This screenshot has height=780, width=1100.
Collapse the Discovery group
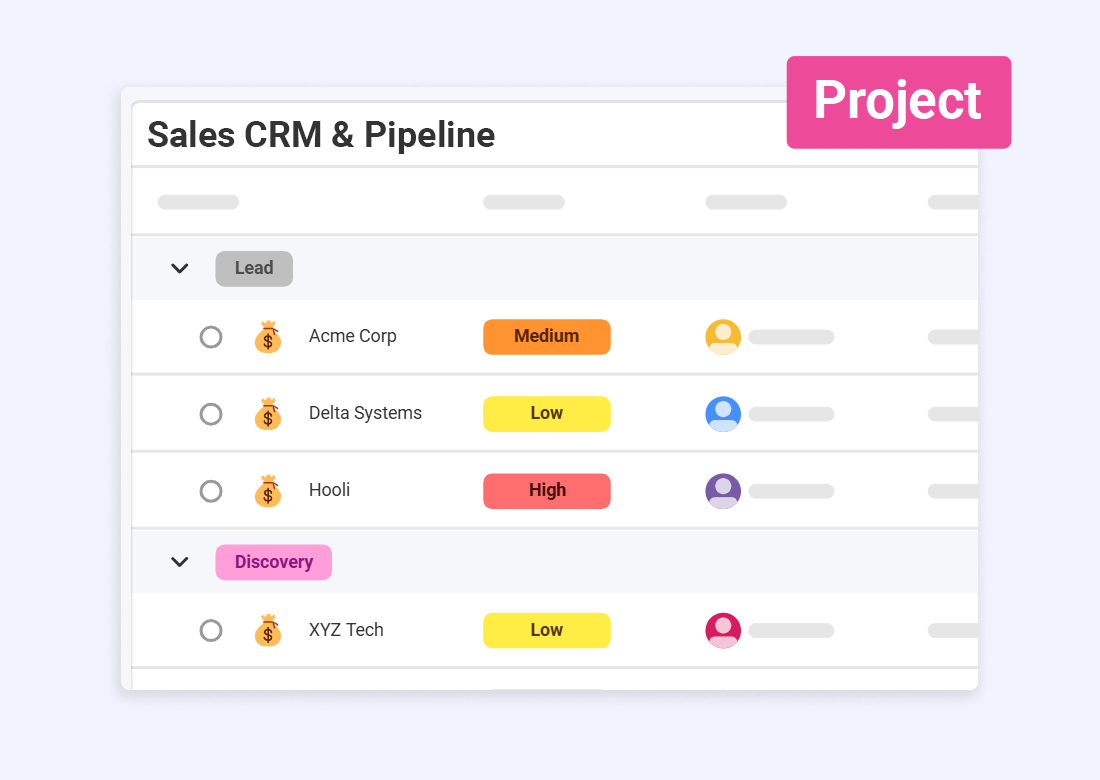point(179,562)
